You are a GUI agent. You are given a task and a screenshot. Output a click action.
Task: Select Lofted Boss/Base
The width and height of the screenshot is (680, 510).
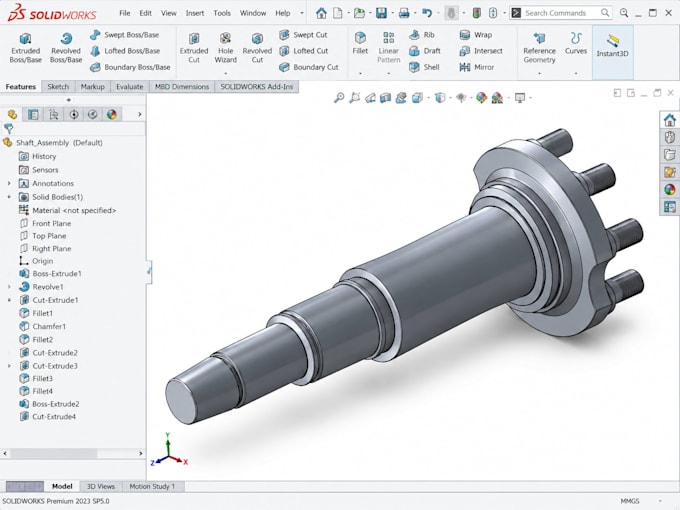[125, 51]
